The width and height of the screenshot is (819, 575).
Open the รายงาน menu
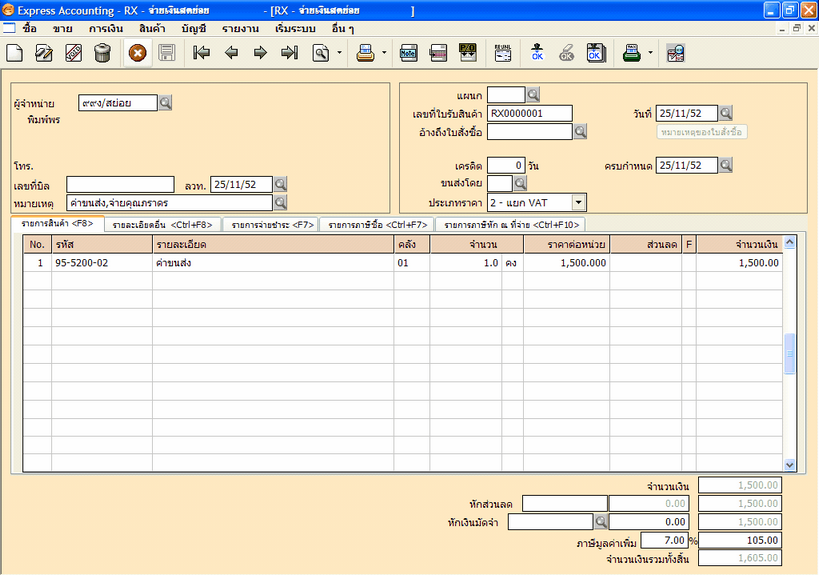[247, 29]
